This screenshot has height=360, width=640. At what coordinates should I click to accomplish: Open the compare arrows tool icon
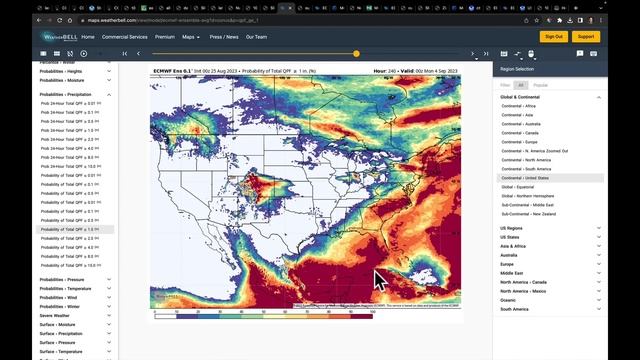coord(518,53)
